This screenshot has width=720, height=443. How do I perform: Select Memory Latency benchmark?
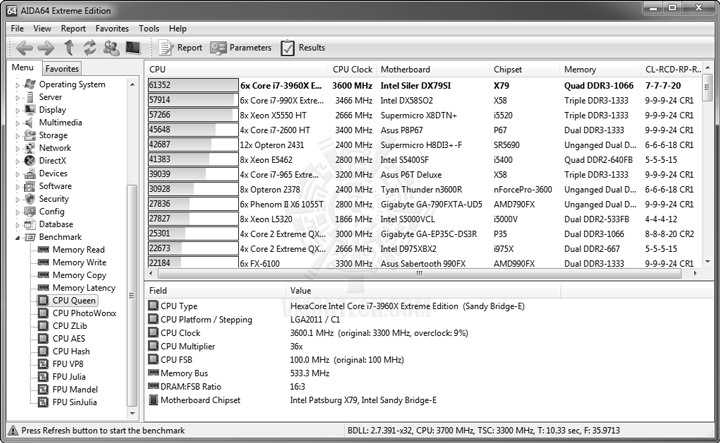pos(84,288)
